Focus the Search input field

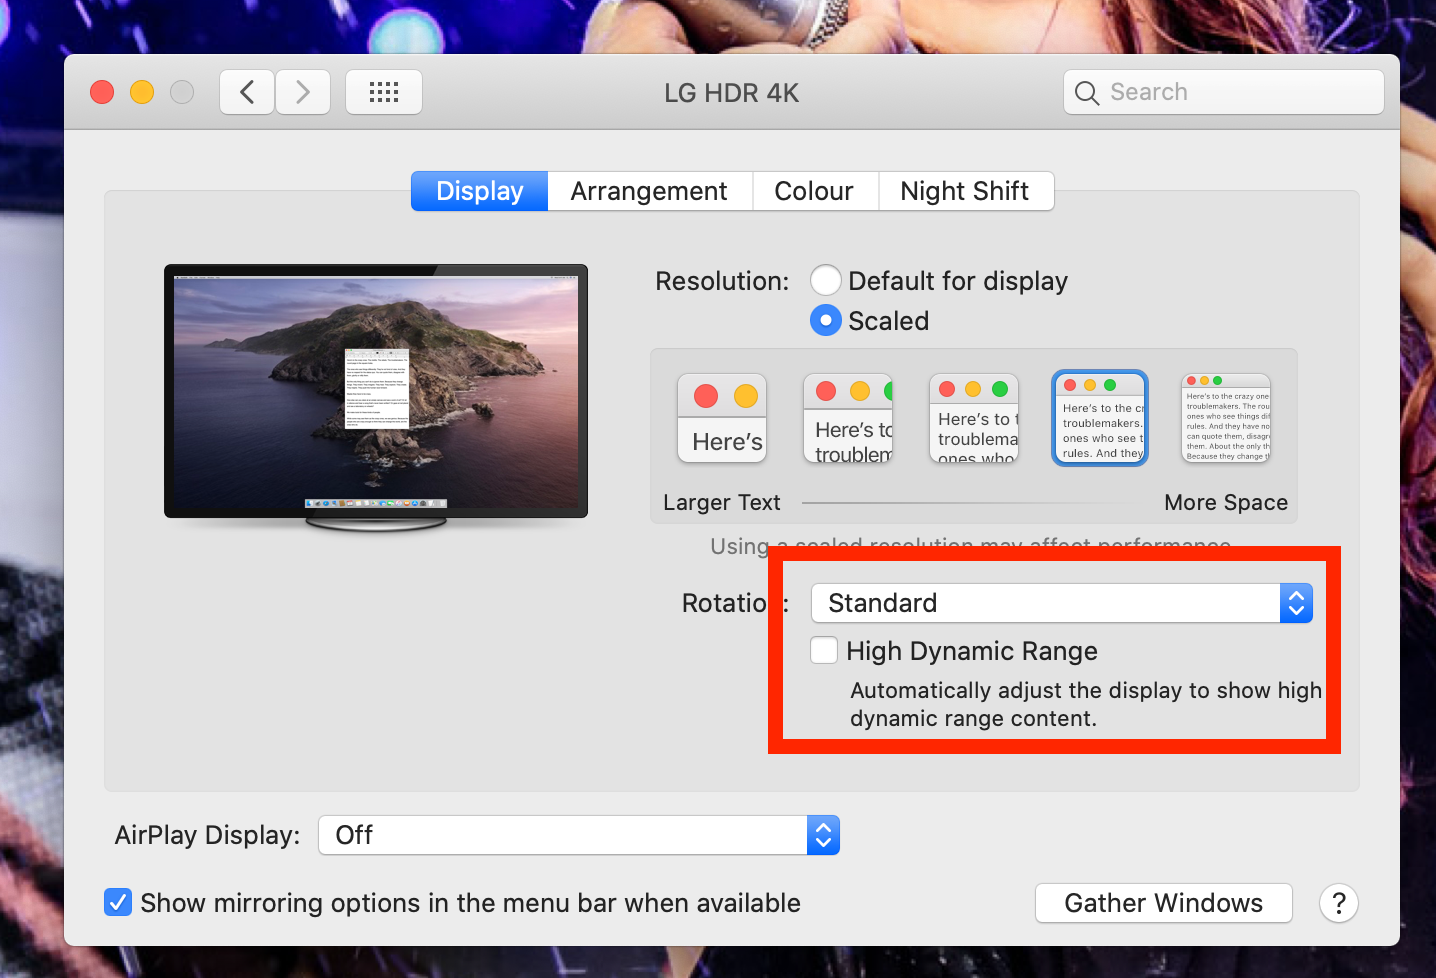1224,92
